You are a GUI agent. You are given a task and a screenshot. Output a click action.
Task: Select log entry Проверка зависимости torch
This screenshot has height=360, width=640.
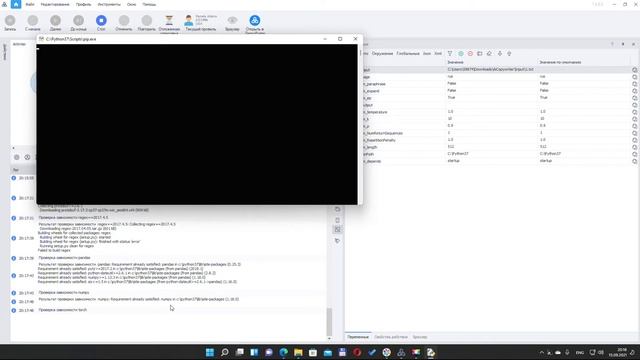pyautogui.click(x=62, y=310)
